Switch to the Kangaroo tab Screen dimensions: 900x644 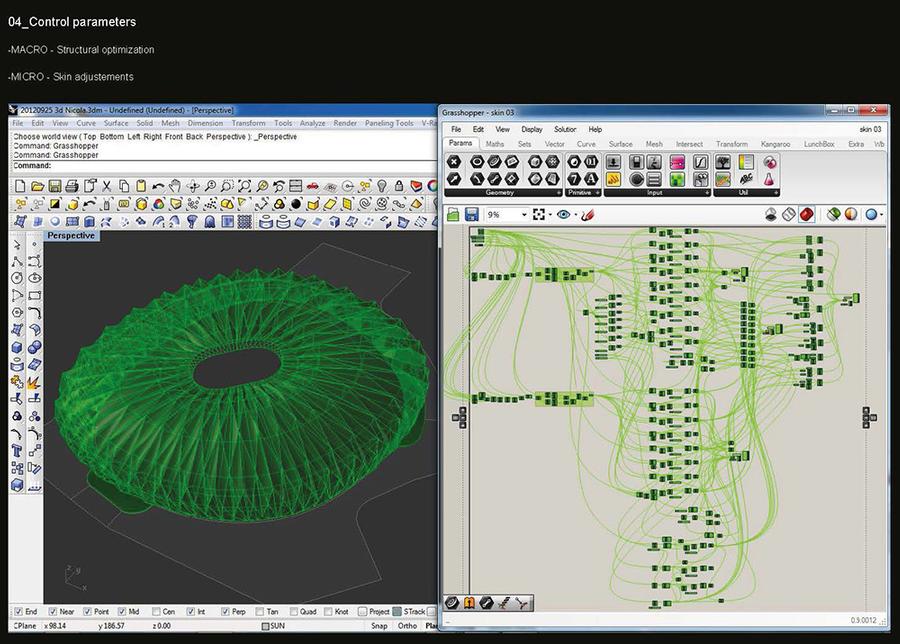[x=775, y=144]
